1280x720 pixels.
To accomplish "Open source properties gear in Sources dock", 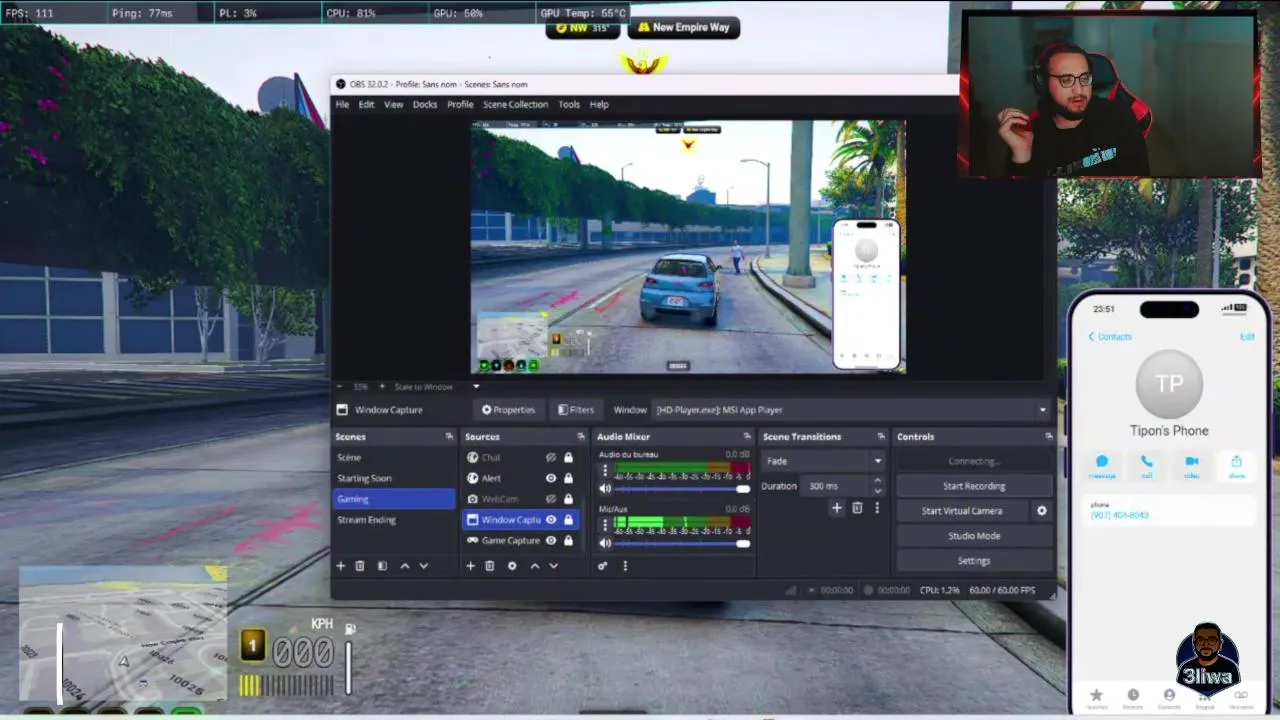I will (512, 566).
